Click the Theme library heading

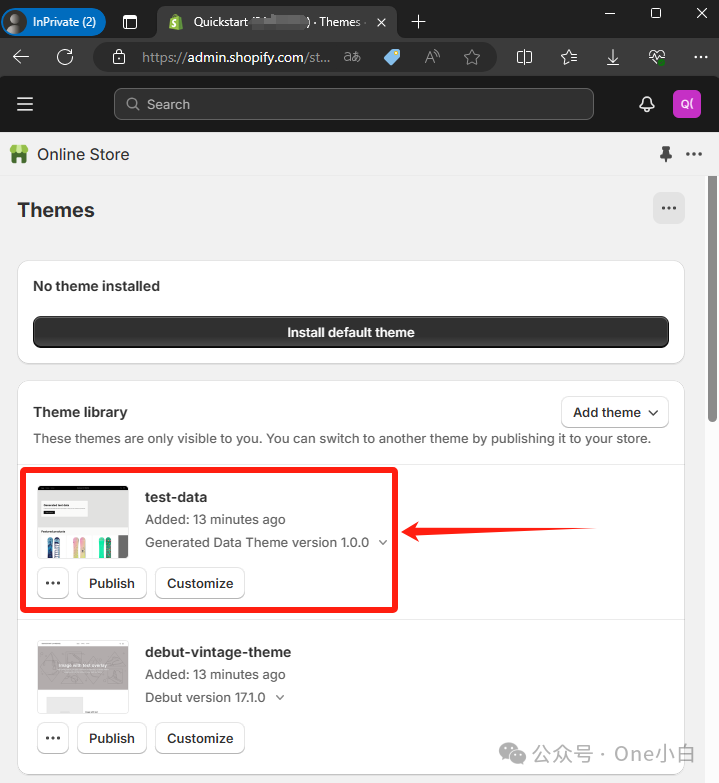click(80, 412)
